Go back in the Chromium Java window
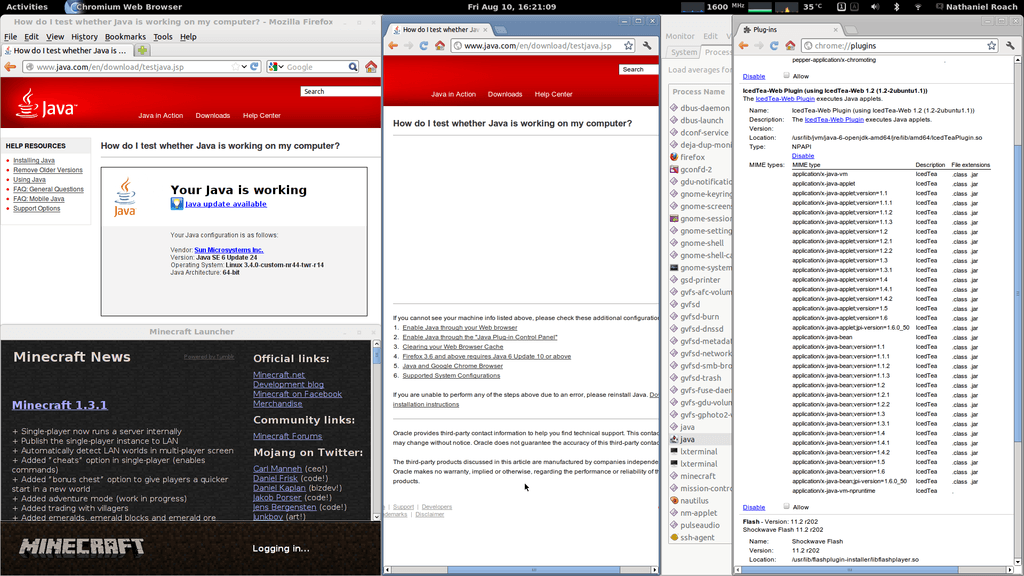The width and height of the screenshot is (1024, 576). click(x=393, y=46)
